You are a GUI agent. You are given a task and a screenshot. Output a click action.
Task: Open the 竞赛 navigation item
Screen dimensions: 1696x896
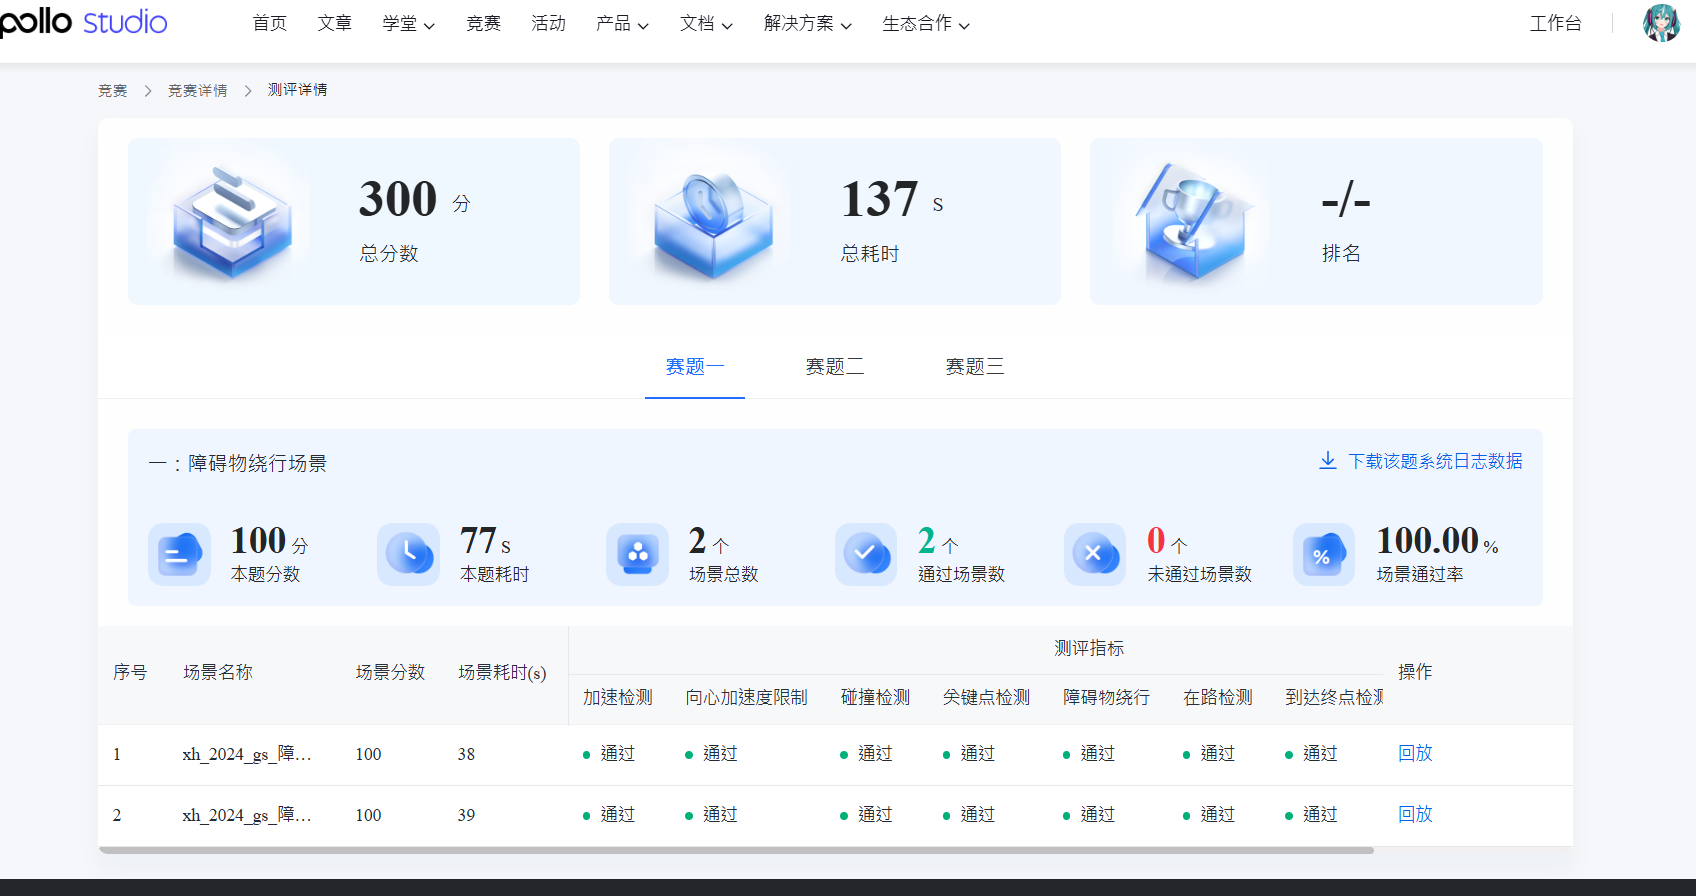pos(483,24)
